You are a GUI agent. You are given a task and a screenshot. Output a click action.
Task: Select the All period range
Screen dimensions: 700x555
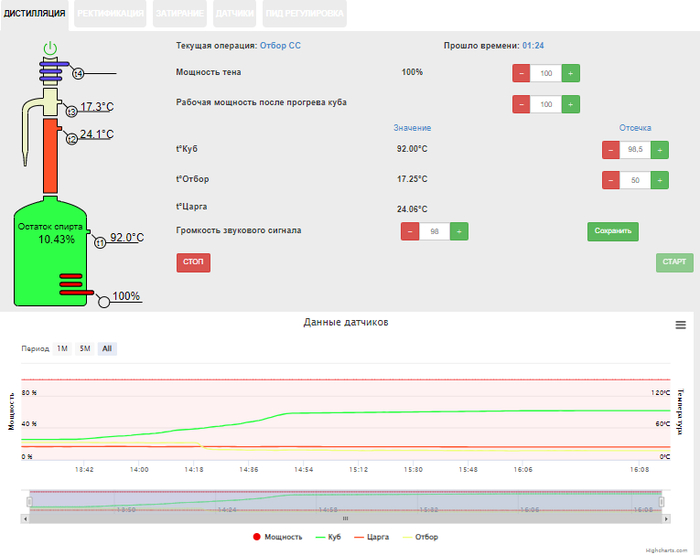107,349
